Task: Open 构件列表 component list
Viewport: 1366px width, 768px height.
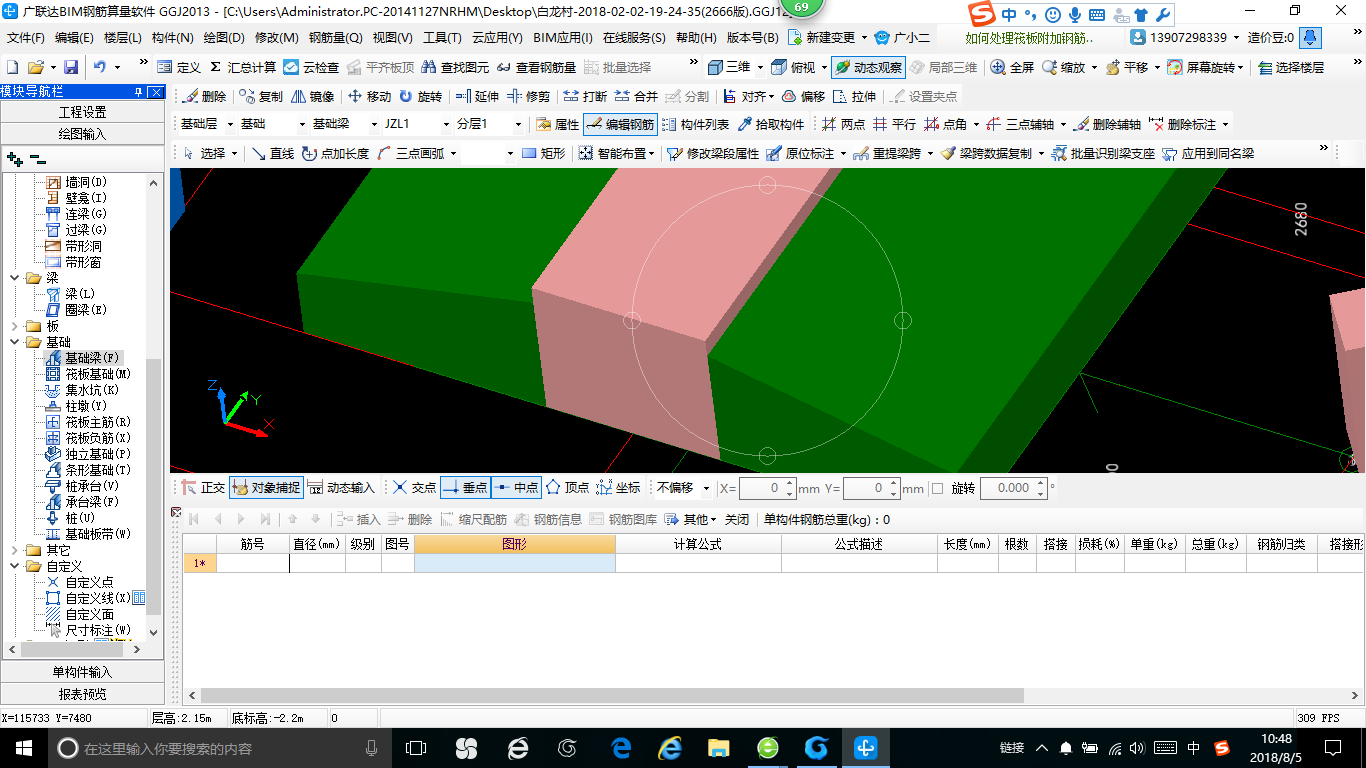Action: 695,125
